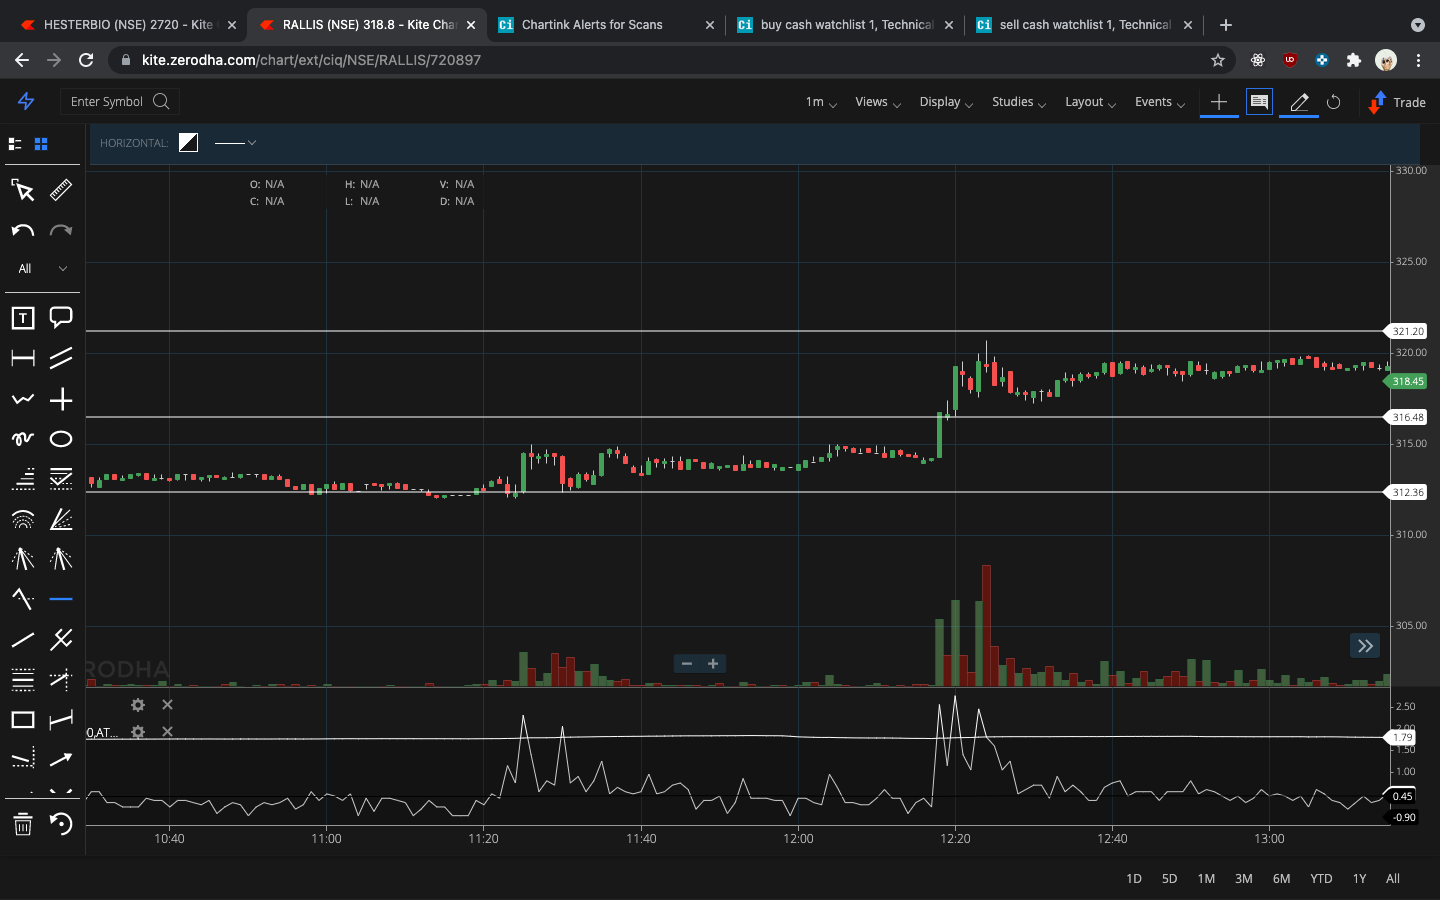Viewport: 1440px width, 900px height.
Task: Open the horizontal line color swatch
Action: [188, 143]
